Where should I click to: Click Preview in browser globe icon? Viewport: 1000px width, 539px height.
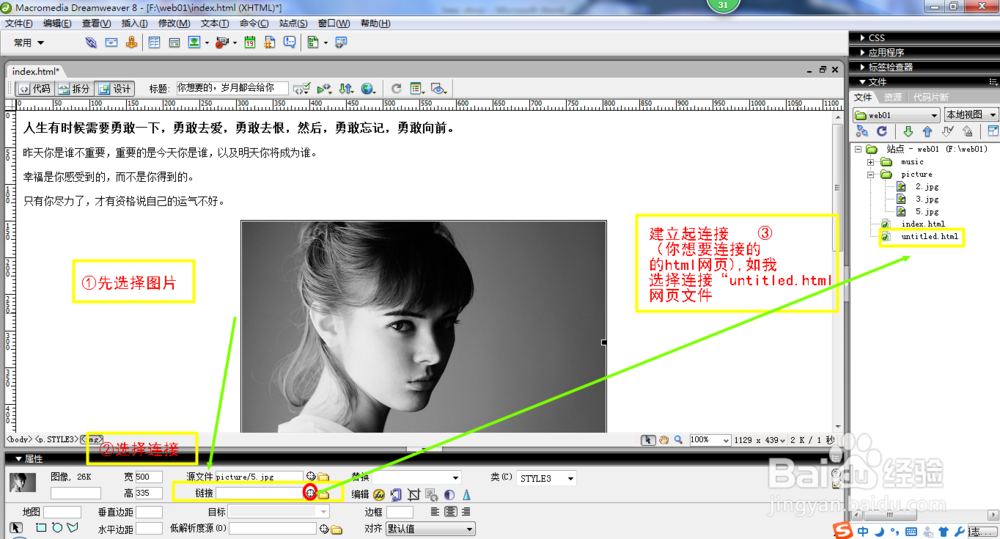click(x=368, y=89)
